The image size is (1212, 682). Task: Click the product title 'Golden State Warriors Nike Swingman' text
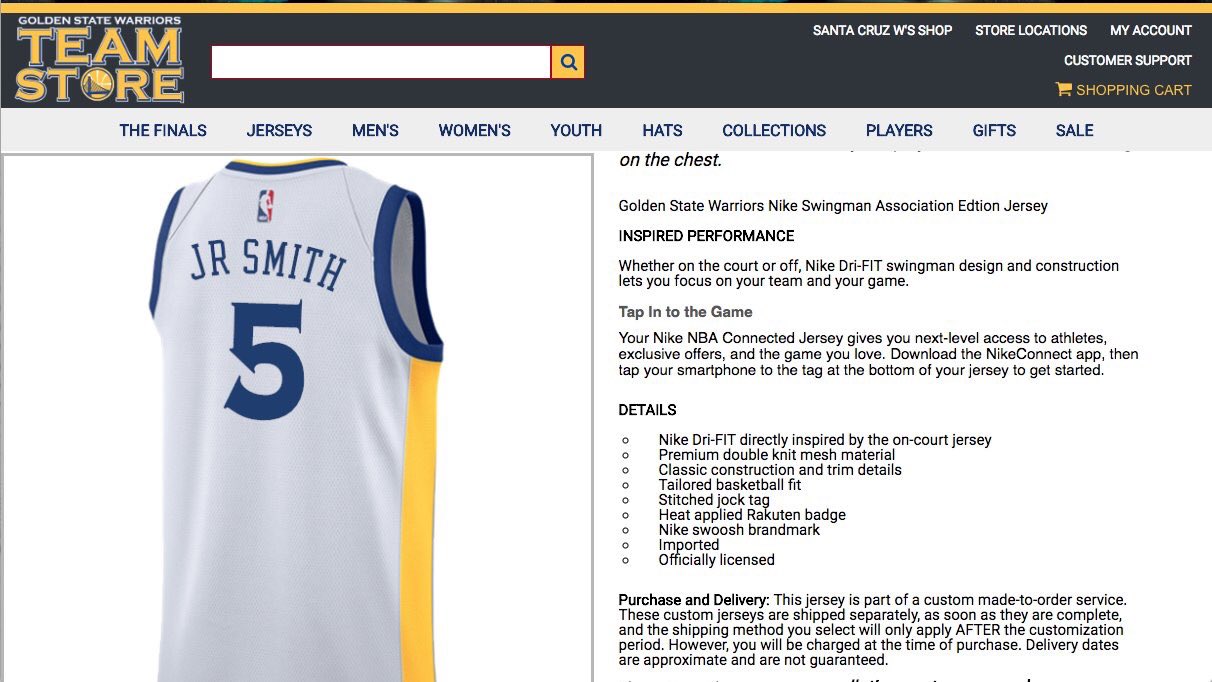(743, 206)
